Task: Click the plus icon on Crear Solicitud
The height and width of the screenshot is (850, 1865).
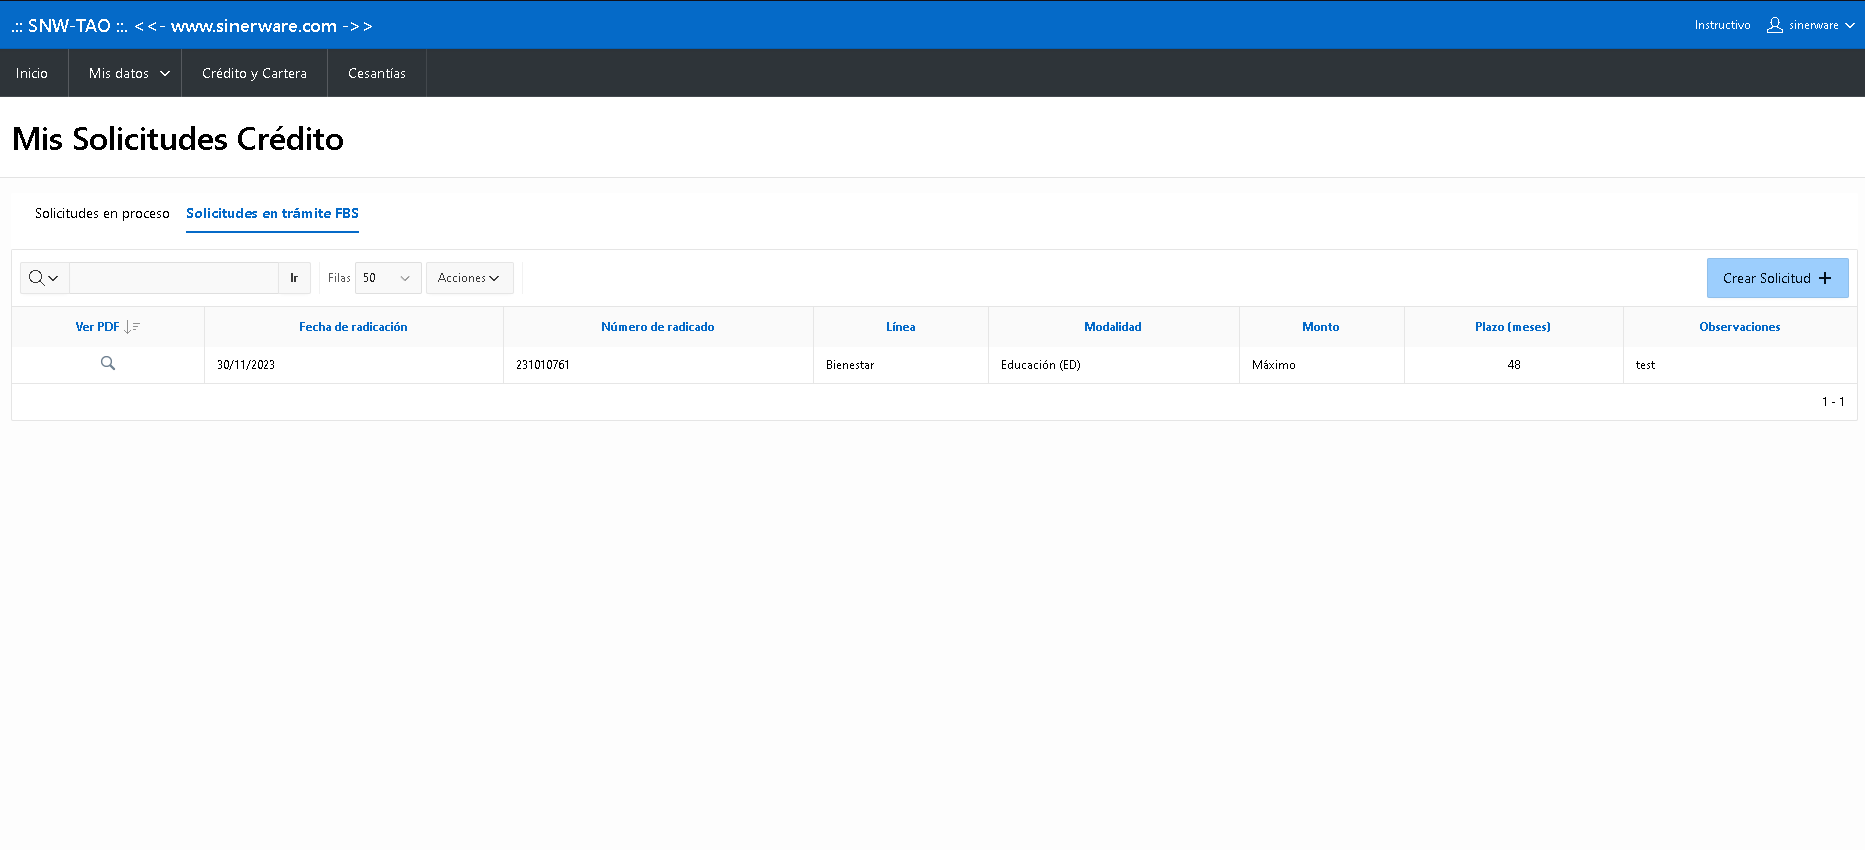Action: [1825, 278]
